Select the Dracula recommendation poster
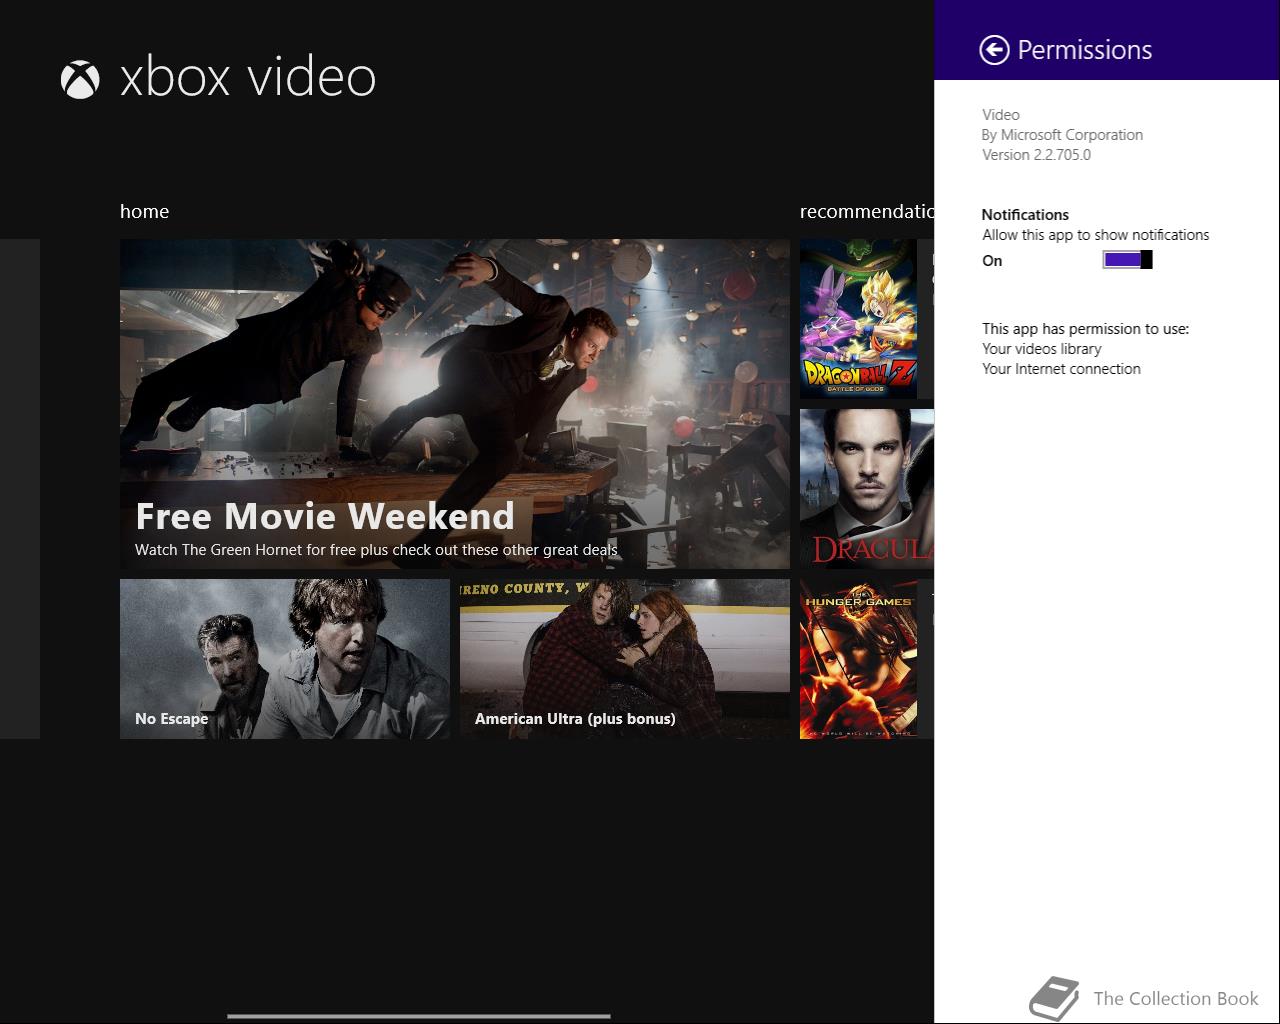Viewport: 1280px width, 1024px height. [x=867, y=489]
